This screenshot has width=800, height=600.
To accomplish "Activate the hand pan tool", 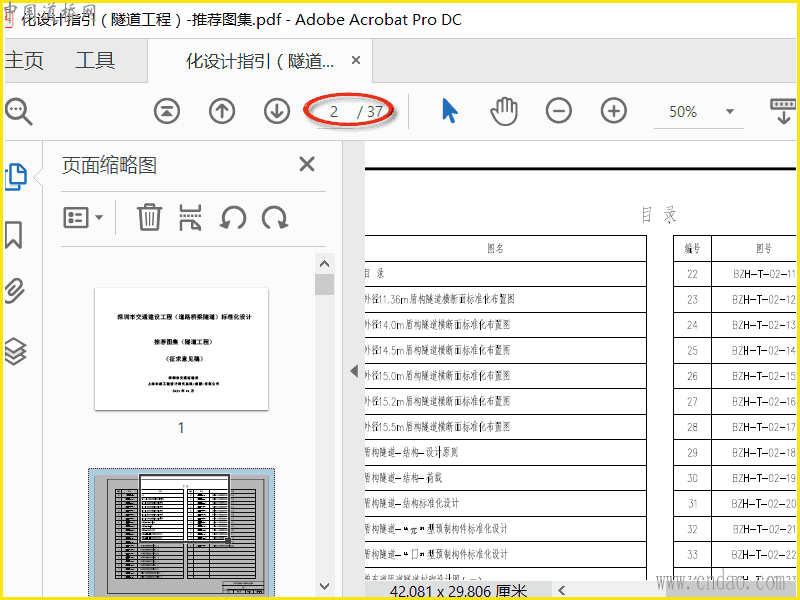I will pos(504,111).
